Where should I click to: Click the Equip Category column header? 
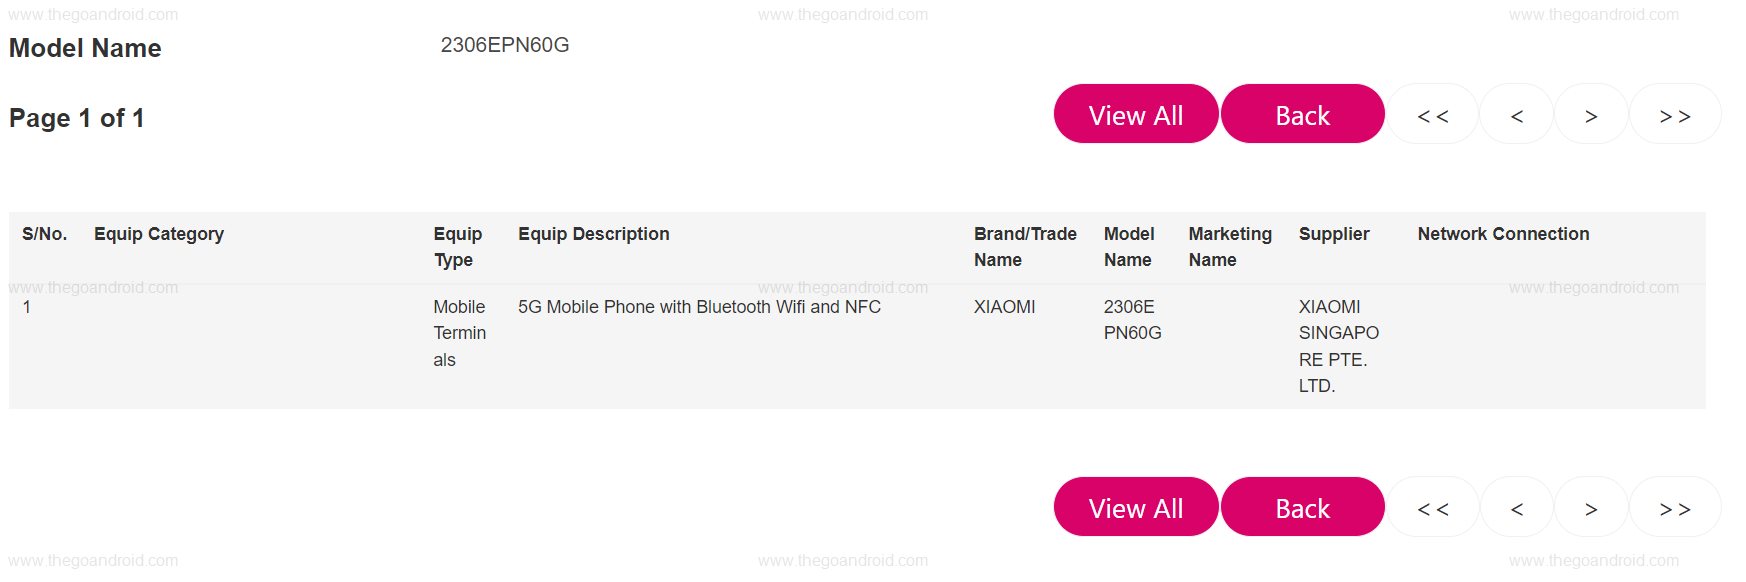(159, 234)
